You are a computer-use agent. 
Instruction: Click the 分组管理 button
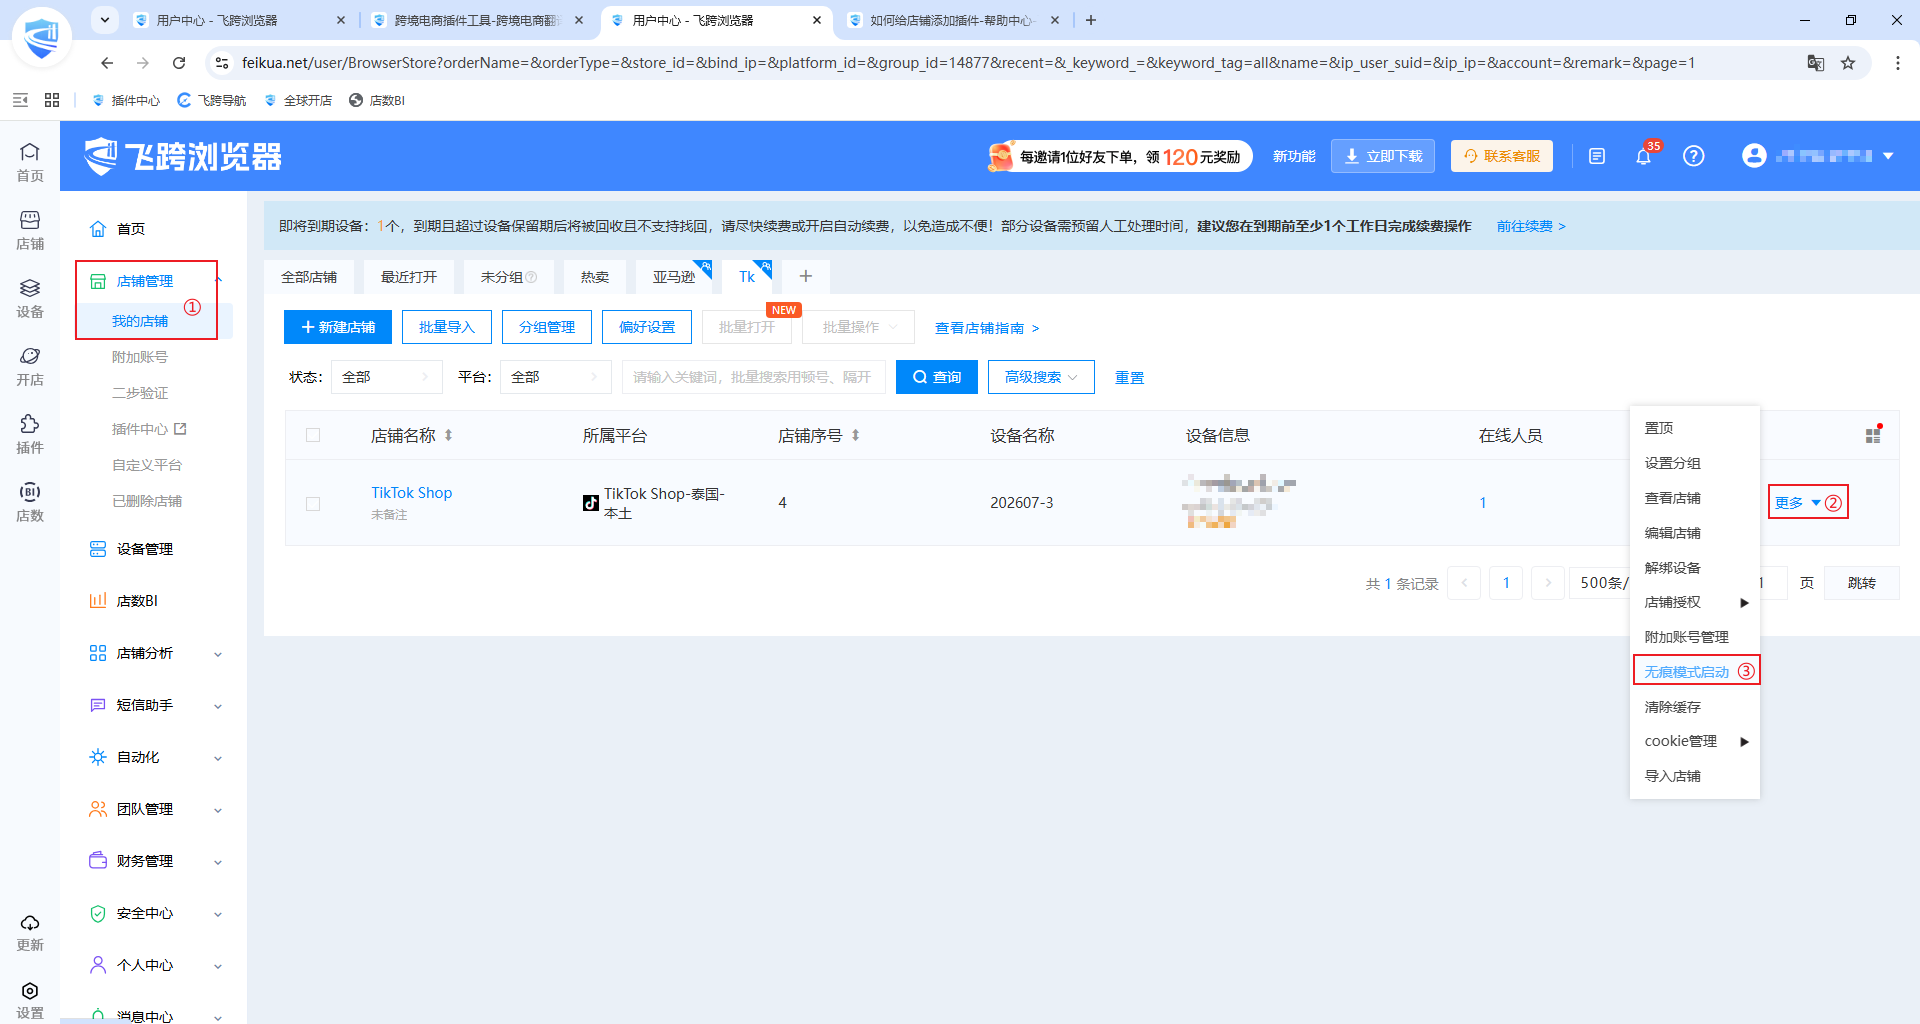[x=547, y=327]
